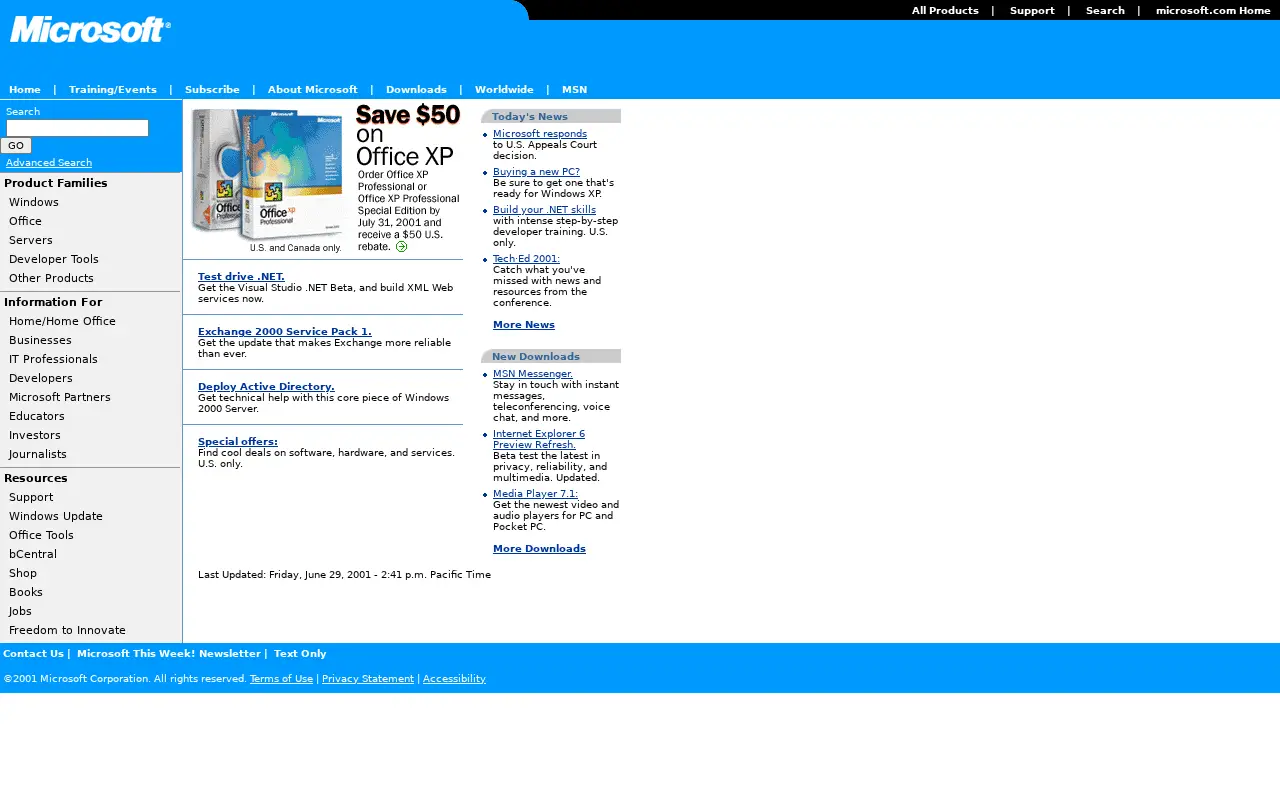Click More News link
This screenshot has width=1280, height=800.
(524, 325)
